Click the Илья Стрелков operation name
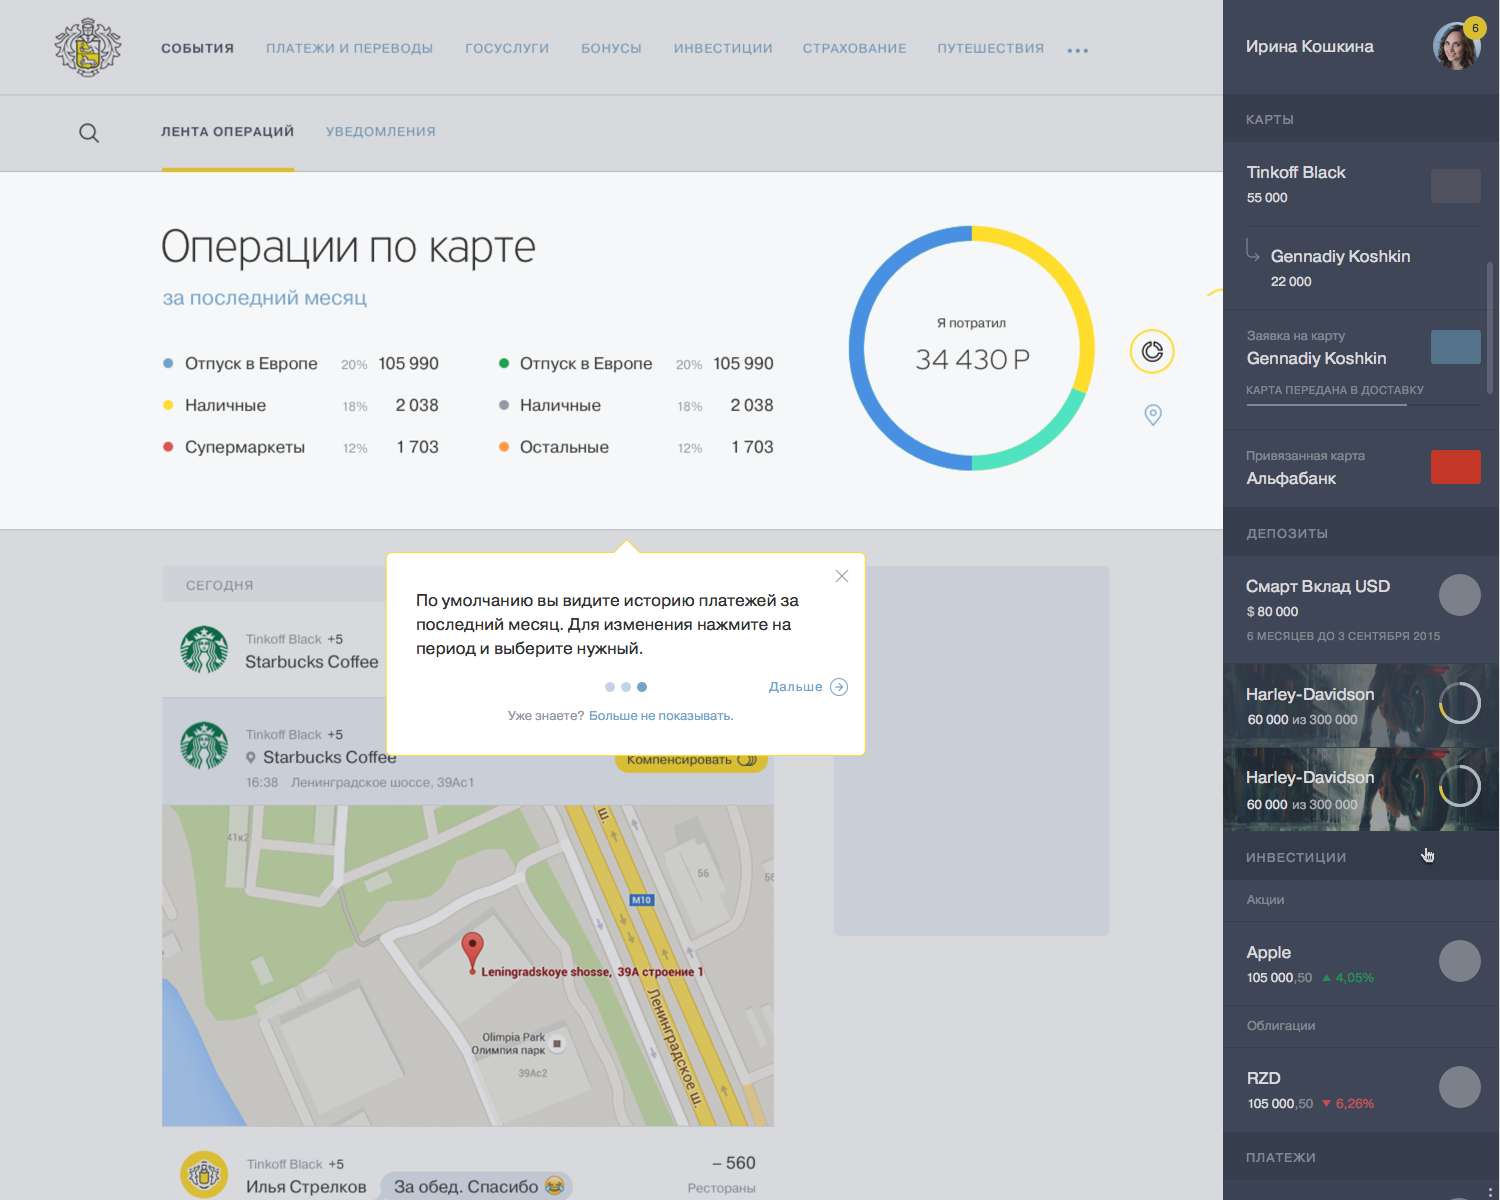 [x=306, y=1187]
